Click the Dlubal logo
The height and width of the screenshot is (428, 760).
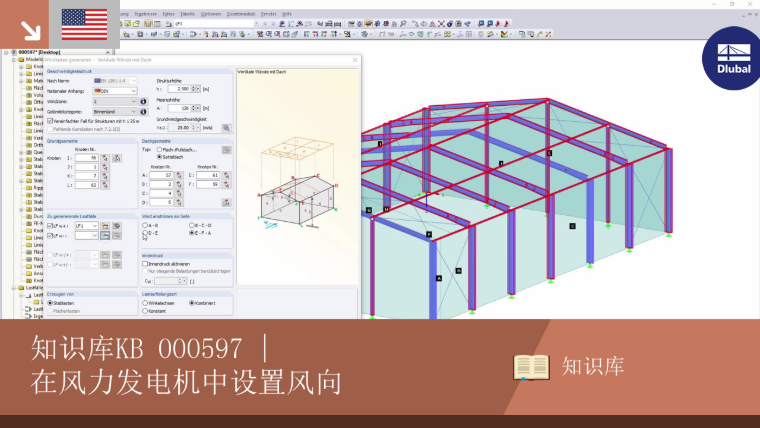click(733, 59)
